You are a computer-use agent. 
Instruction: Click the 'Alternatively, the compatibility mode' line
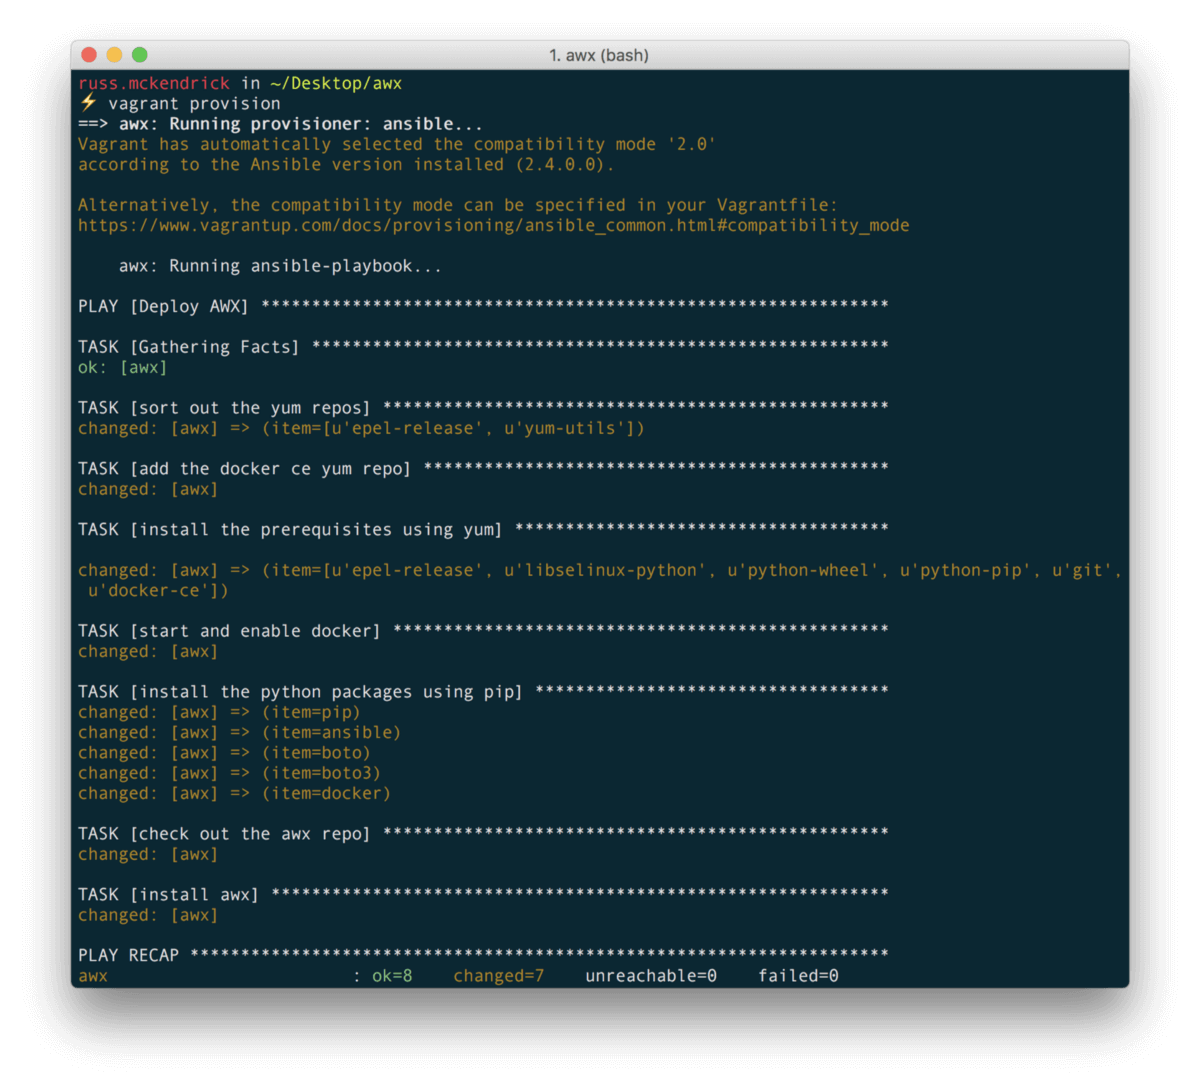(458, 205)
